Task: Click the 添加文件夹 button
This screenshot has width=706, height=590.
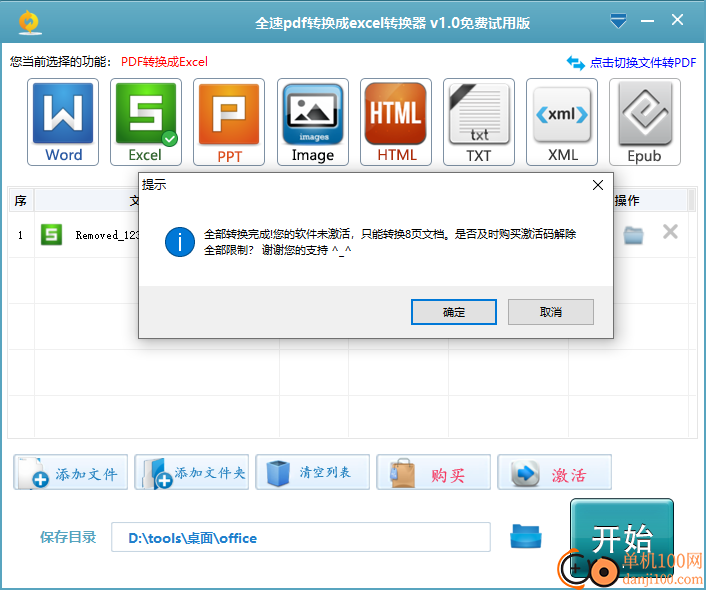Action: pyautogui.click(x=191, y=472)
